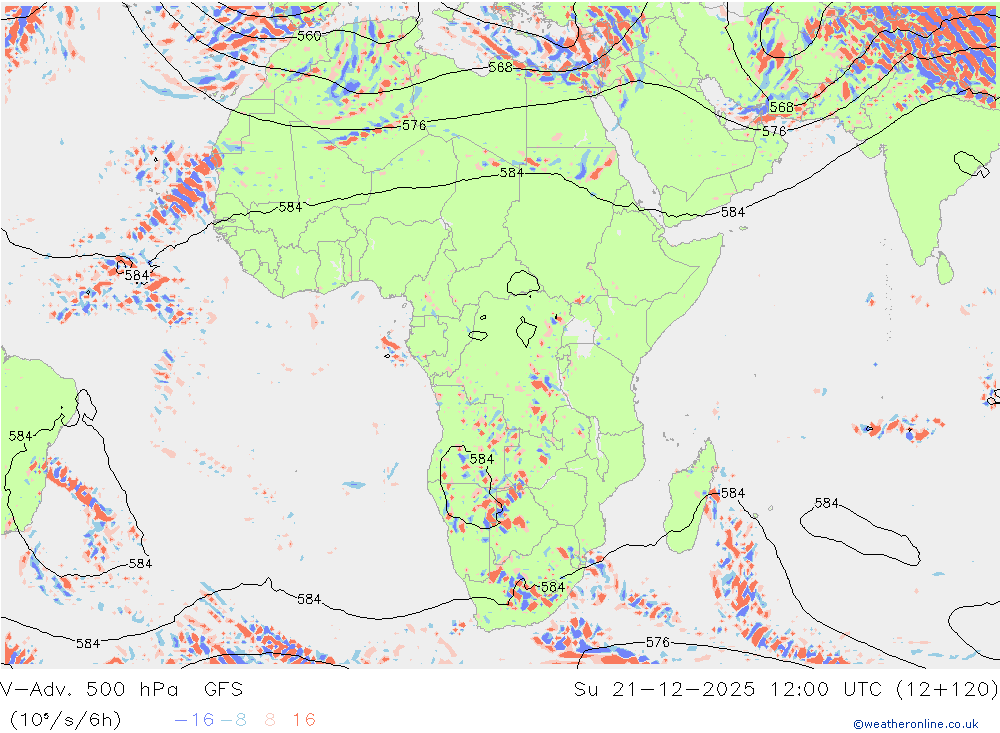Click the 568 contour label over Iran
This screenshot has height=733, width=1000.
(781, 107)
